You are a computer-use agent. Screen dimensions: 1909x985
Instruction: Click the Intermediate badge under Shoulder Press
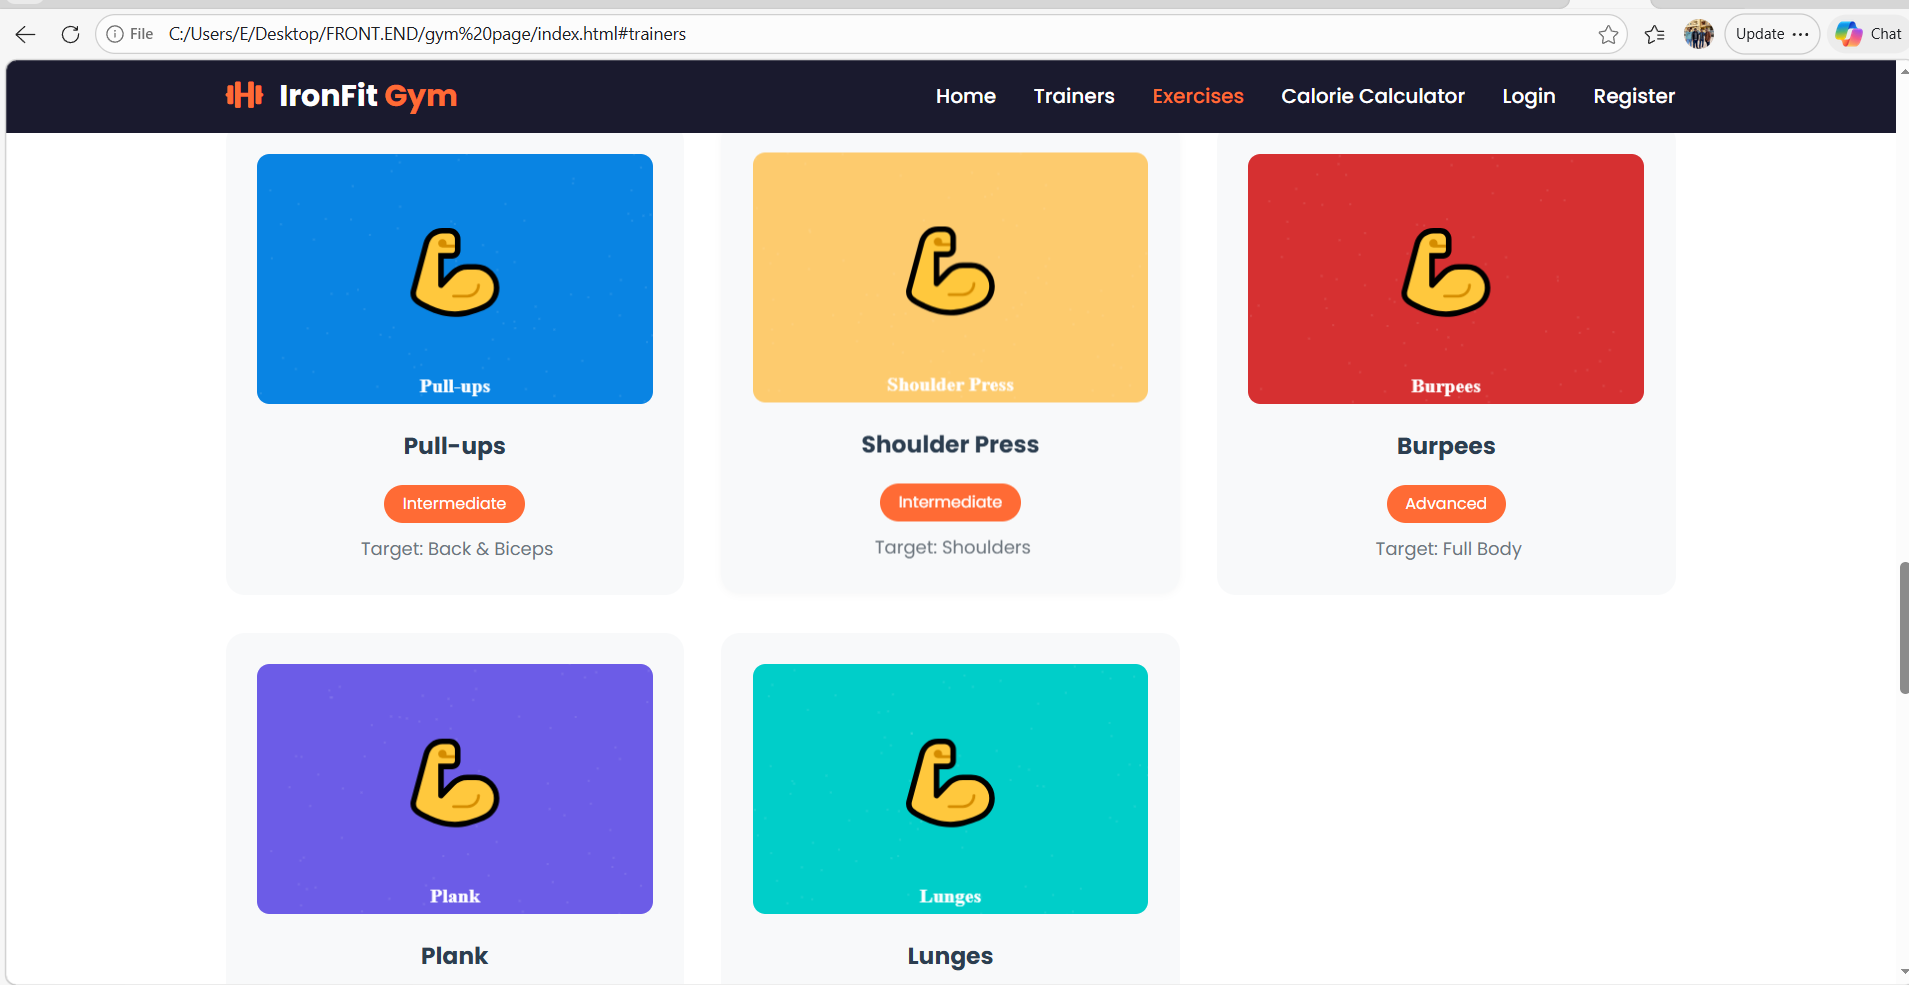pyautogui.click(x=950, y=502)
